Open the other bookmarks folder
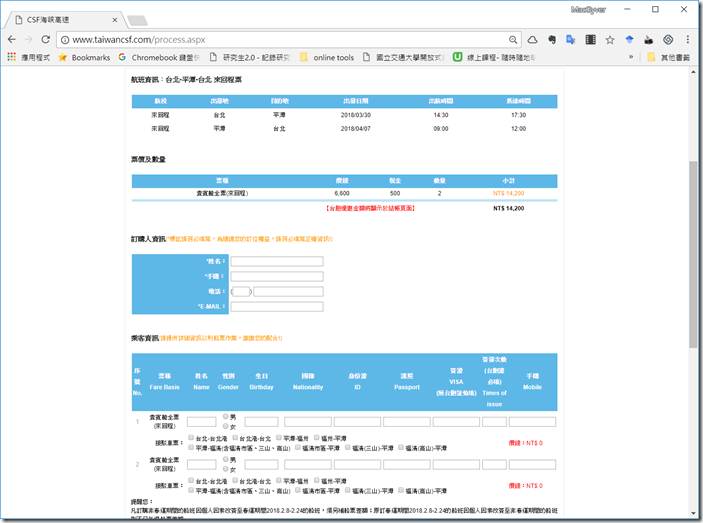Image resolution: width=703 pixels, height=523 pixels. tap(668, 57)
